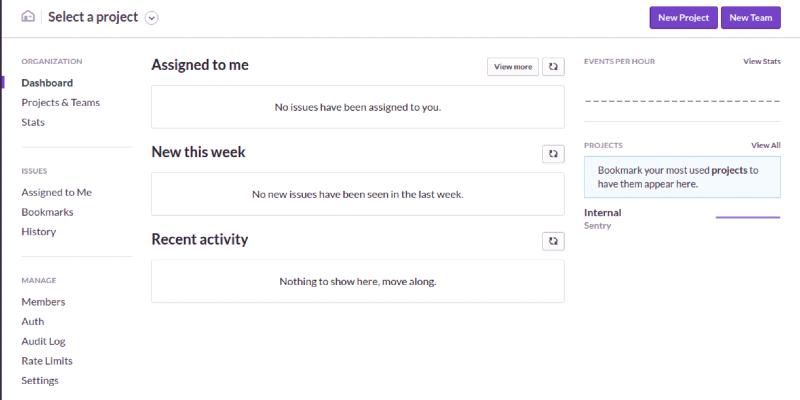800x400 pixels.
Task: Open Bookmarks in the sidebar
Action: tap(47, 212)
